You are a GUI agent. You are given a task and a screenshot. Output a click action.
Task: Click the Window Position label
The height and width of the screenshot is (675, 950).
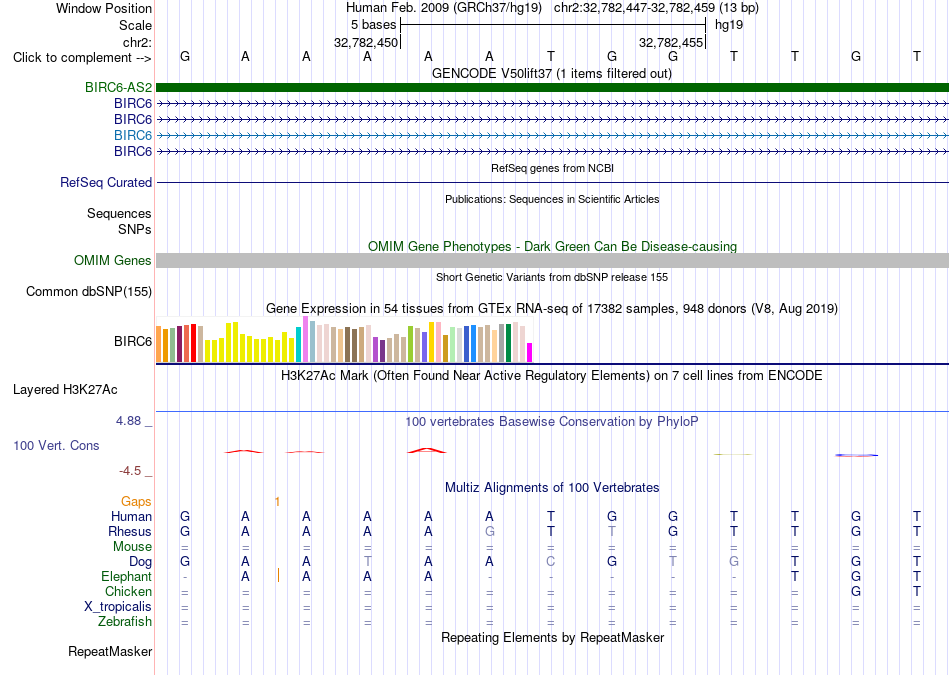coord(104,8)
